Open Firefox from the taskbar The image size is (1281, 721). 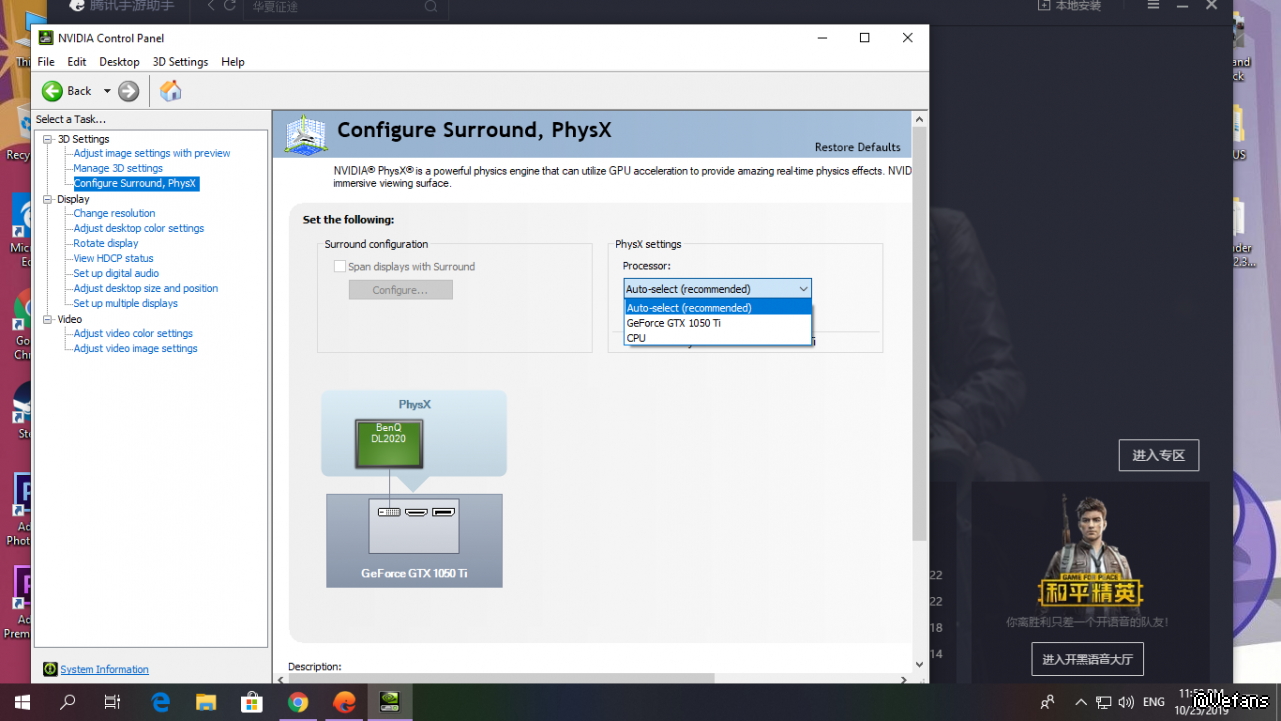344,702
